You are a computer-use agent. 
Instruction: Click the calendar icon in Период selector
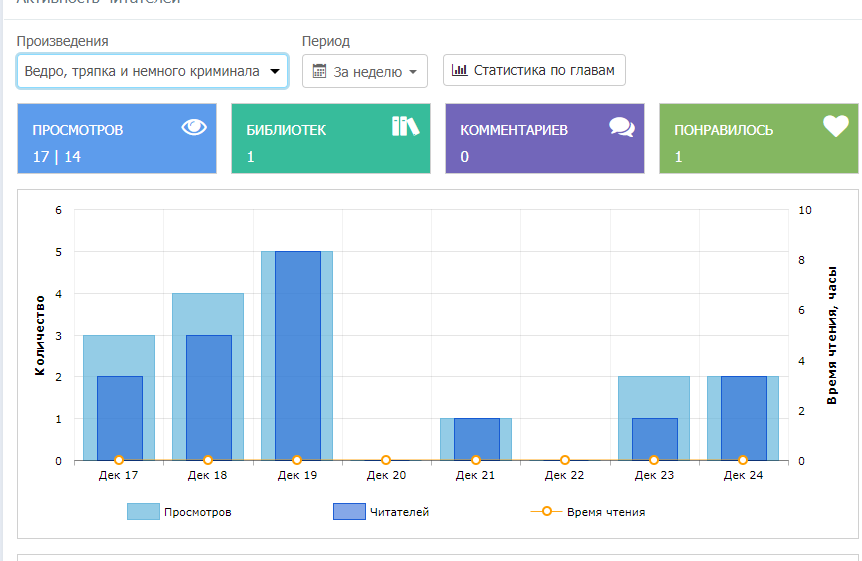click(x=320, y=72)
